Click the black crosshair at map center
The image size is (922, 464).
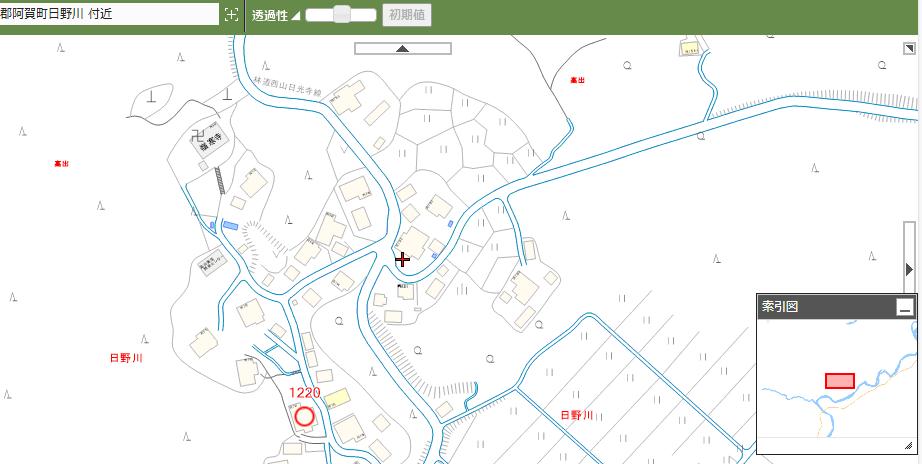(402, 260)
